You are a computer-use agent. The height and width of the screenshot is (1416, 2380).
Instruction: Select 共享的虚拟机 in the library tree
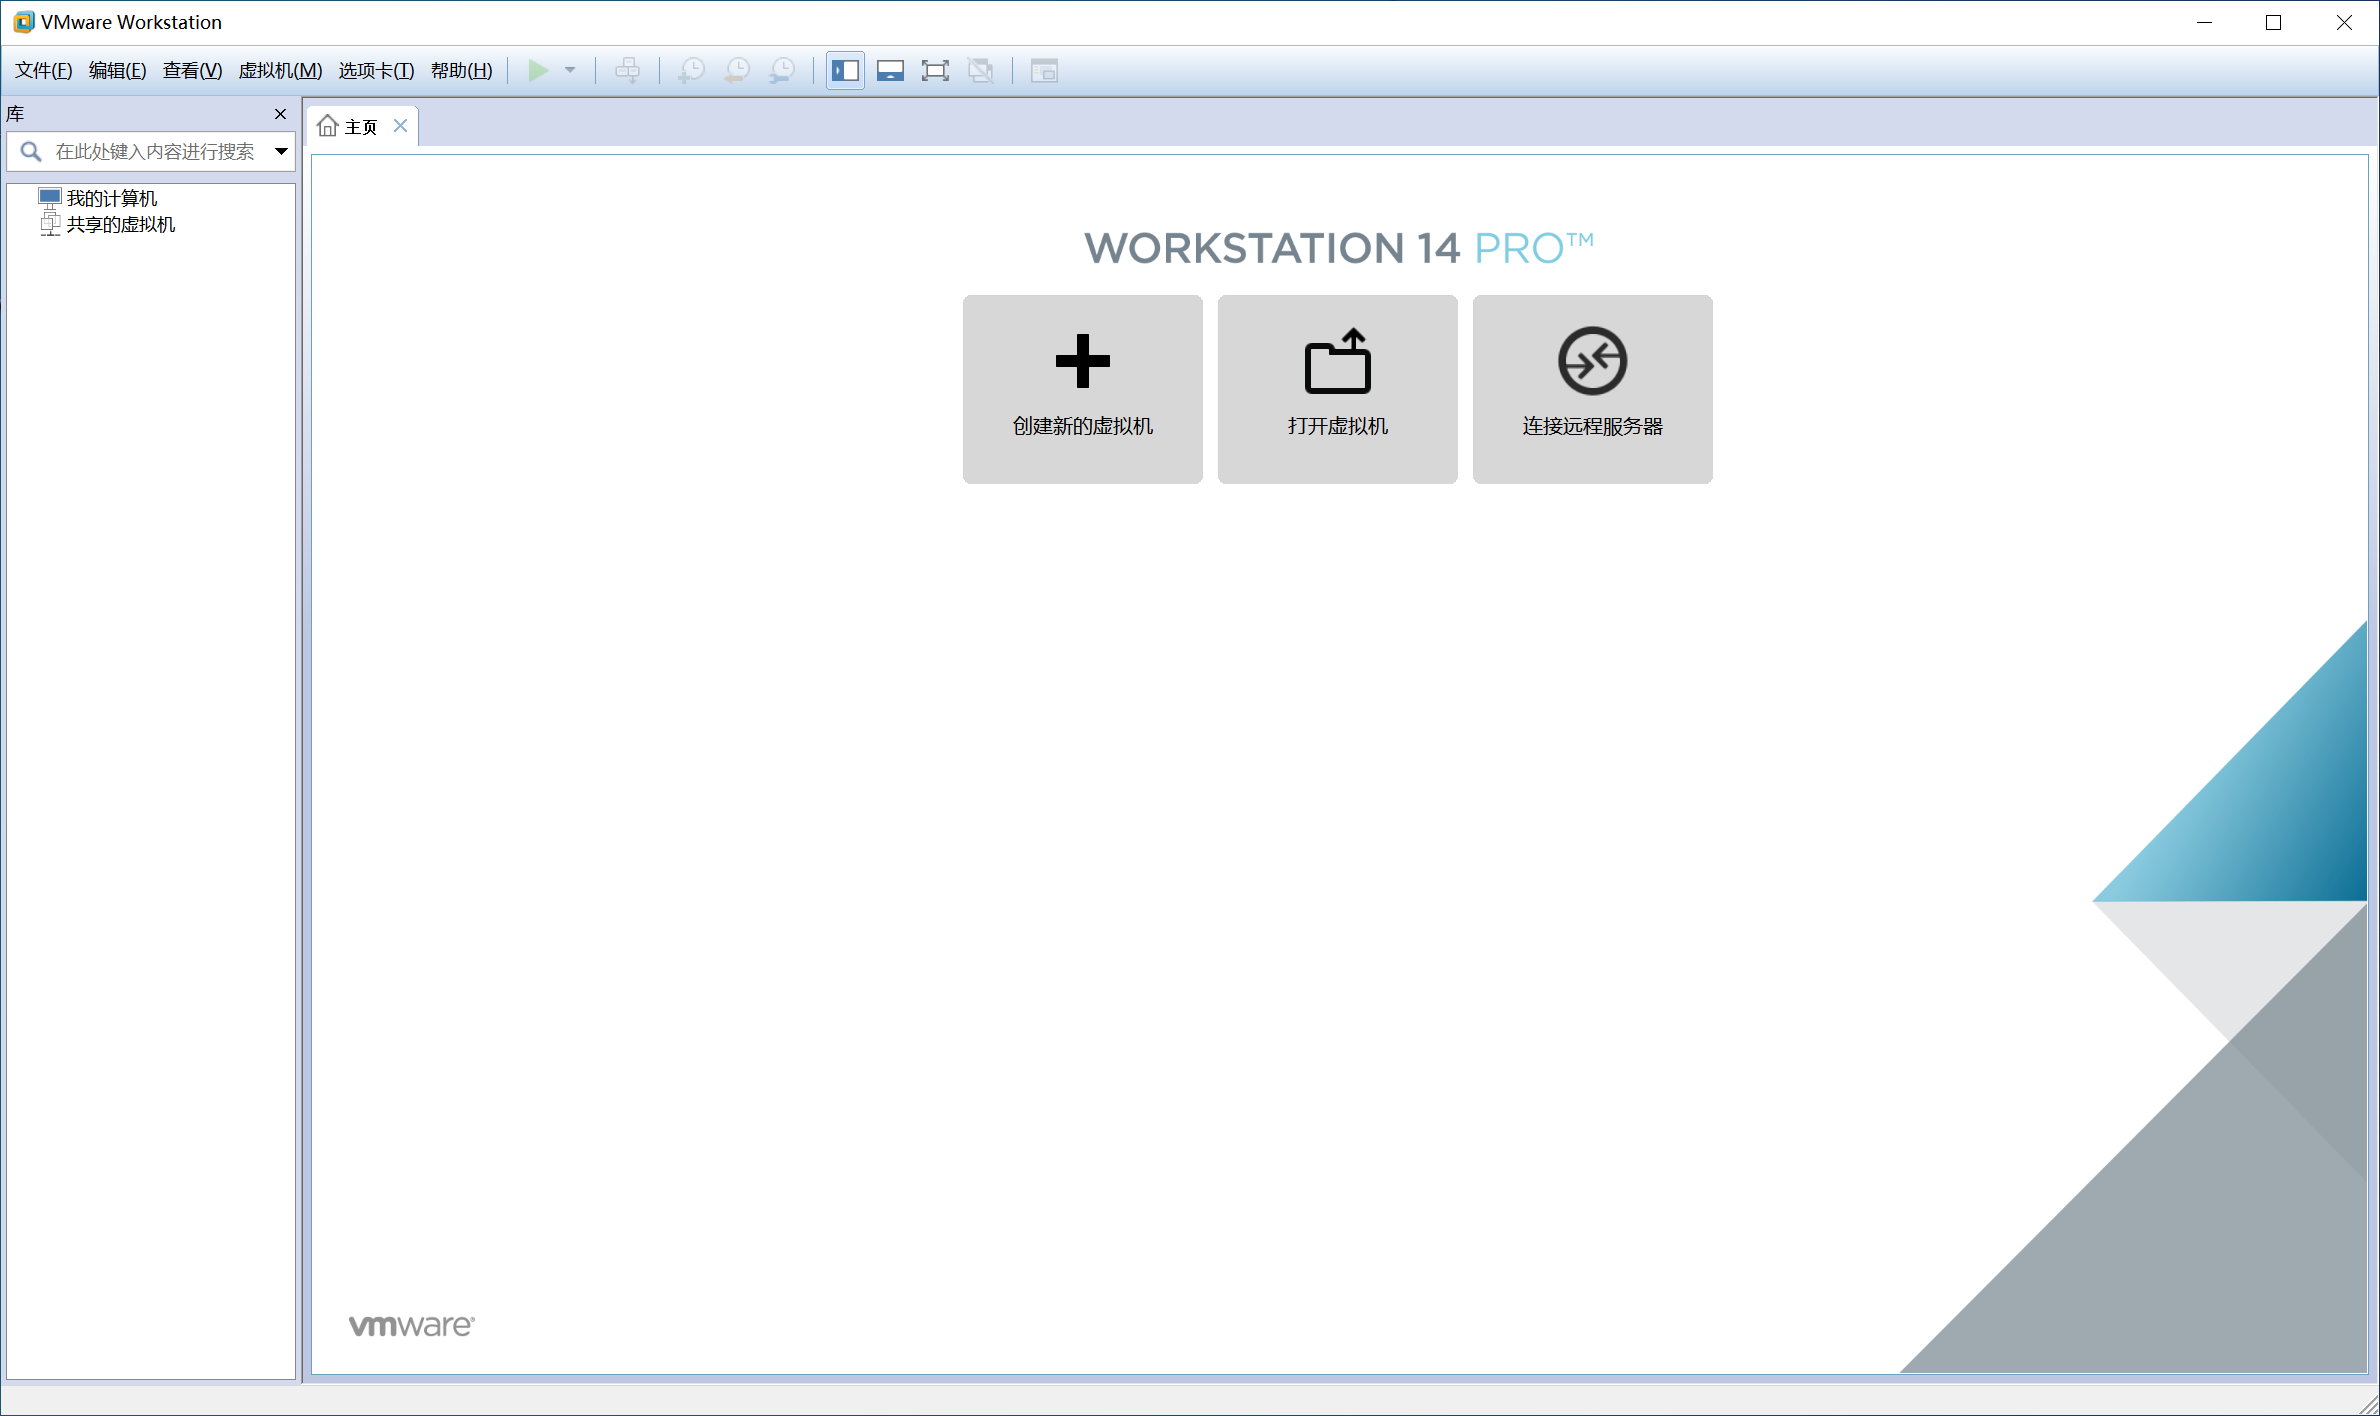coord(107,224)
